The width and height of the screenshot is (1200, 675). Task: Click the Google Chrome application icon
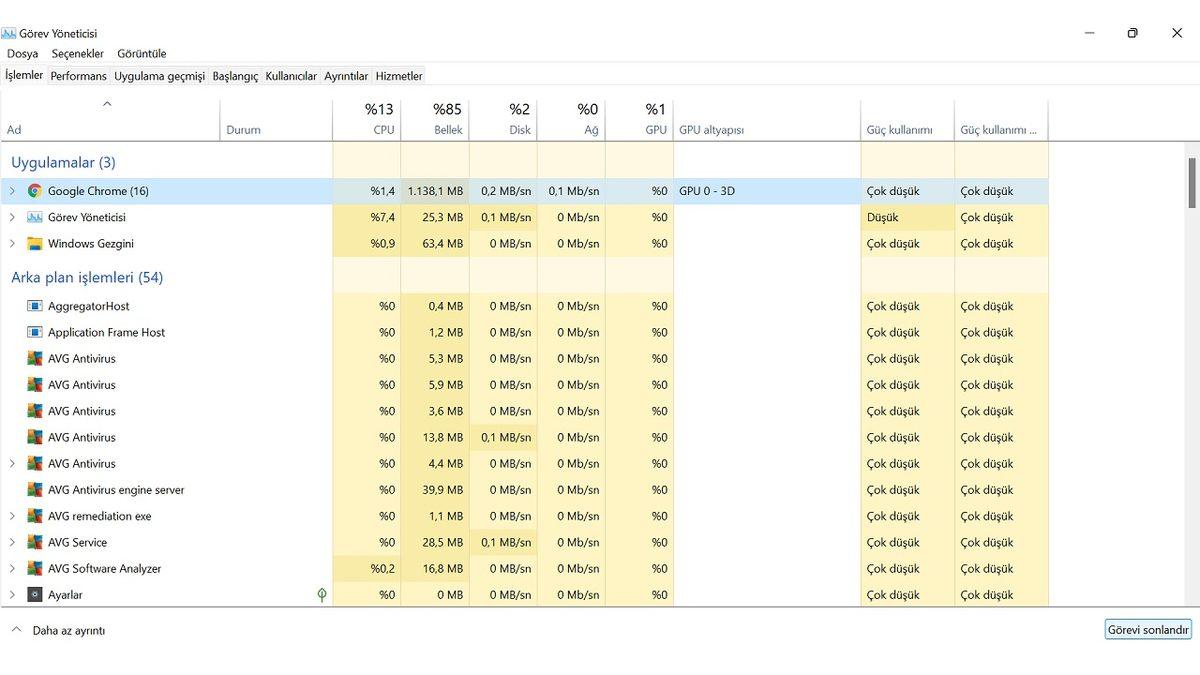click(34, 190)
